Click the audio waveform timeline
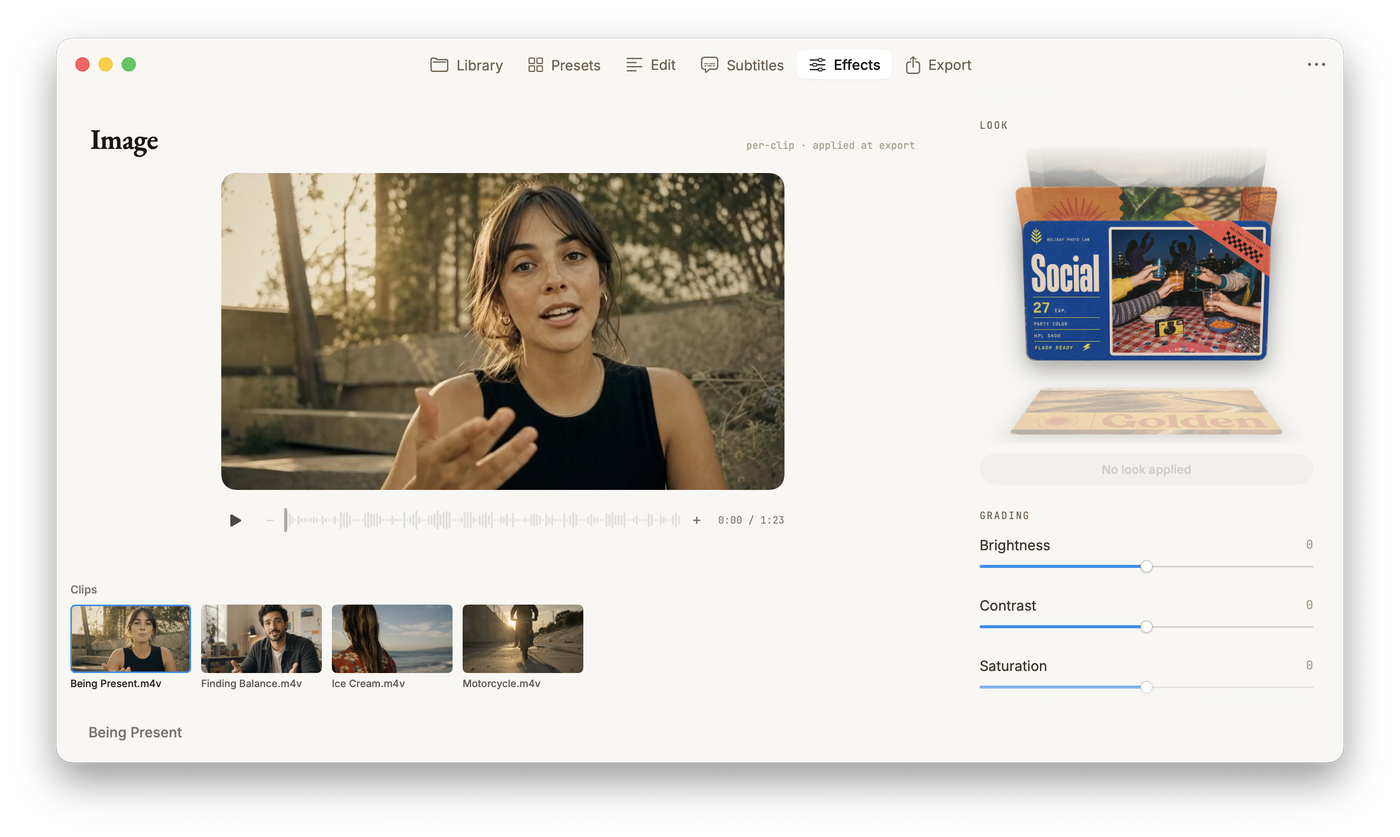1400x837 pixels. [483, 520]
